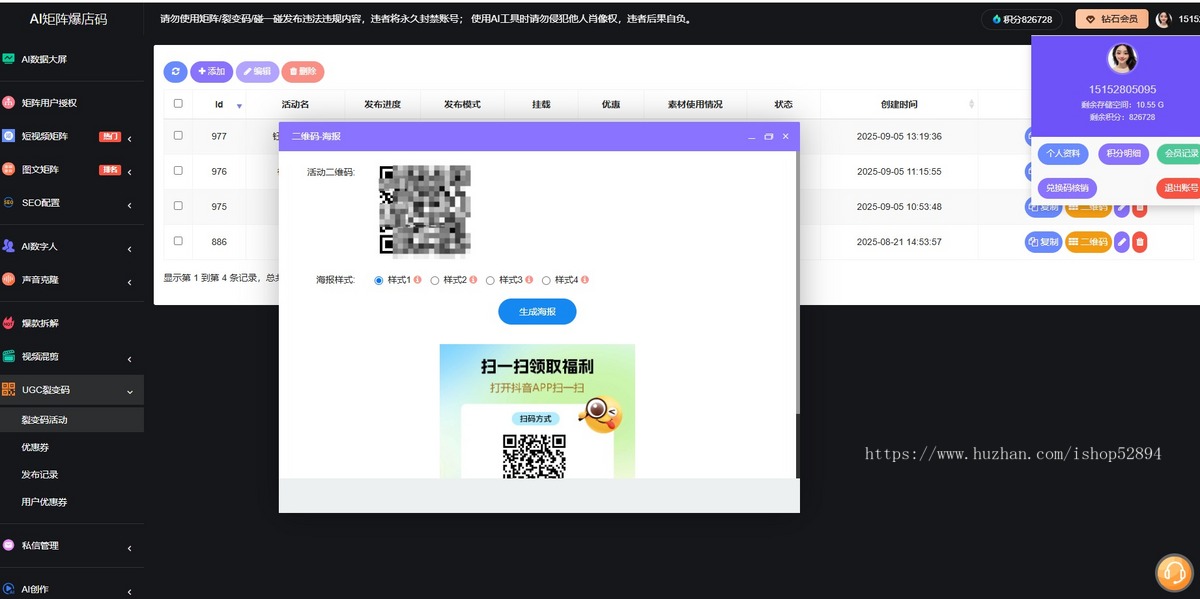Image resolution: width=1200 pixels, height=599 pixels.
Task: Click the SEO配置 sidebar icon
Action: [x=9, y=202]
